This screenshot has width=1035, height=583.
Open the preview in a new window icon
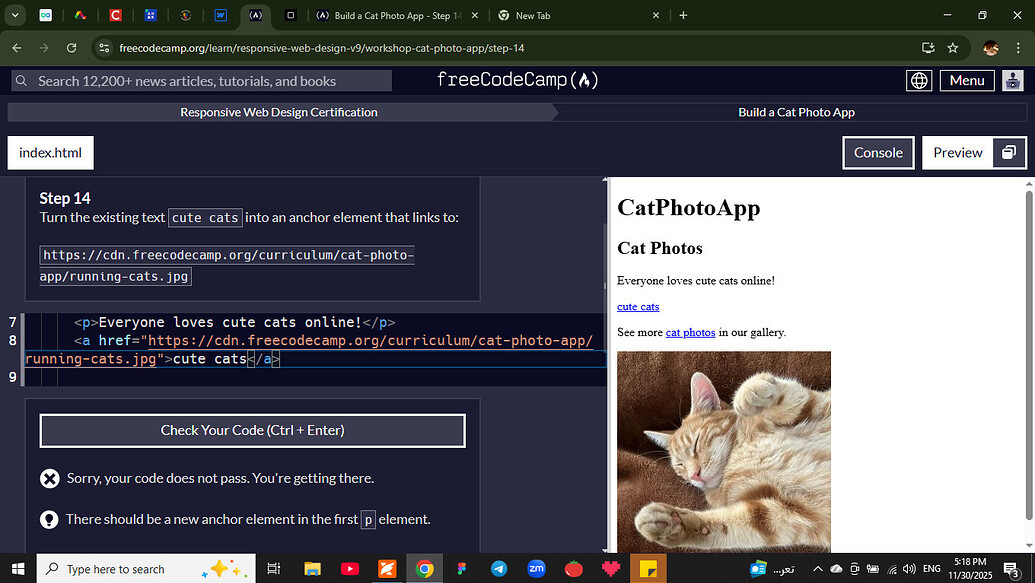[1008, 153]
